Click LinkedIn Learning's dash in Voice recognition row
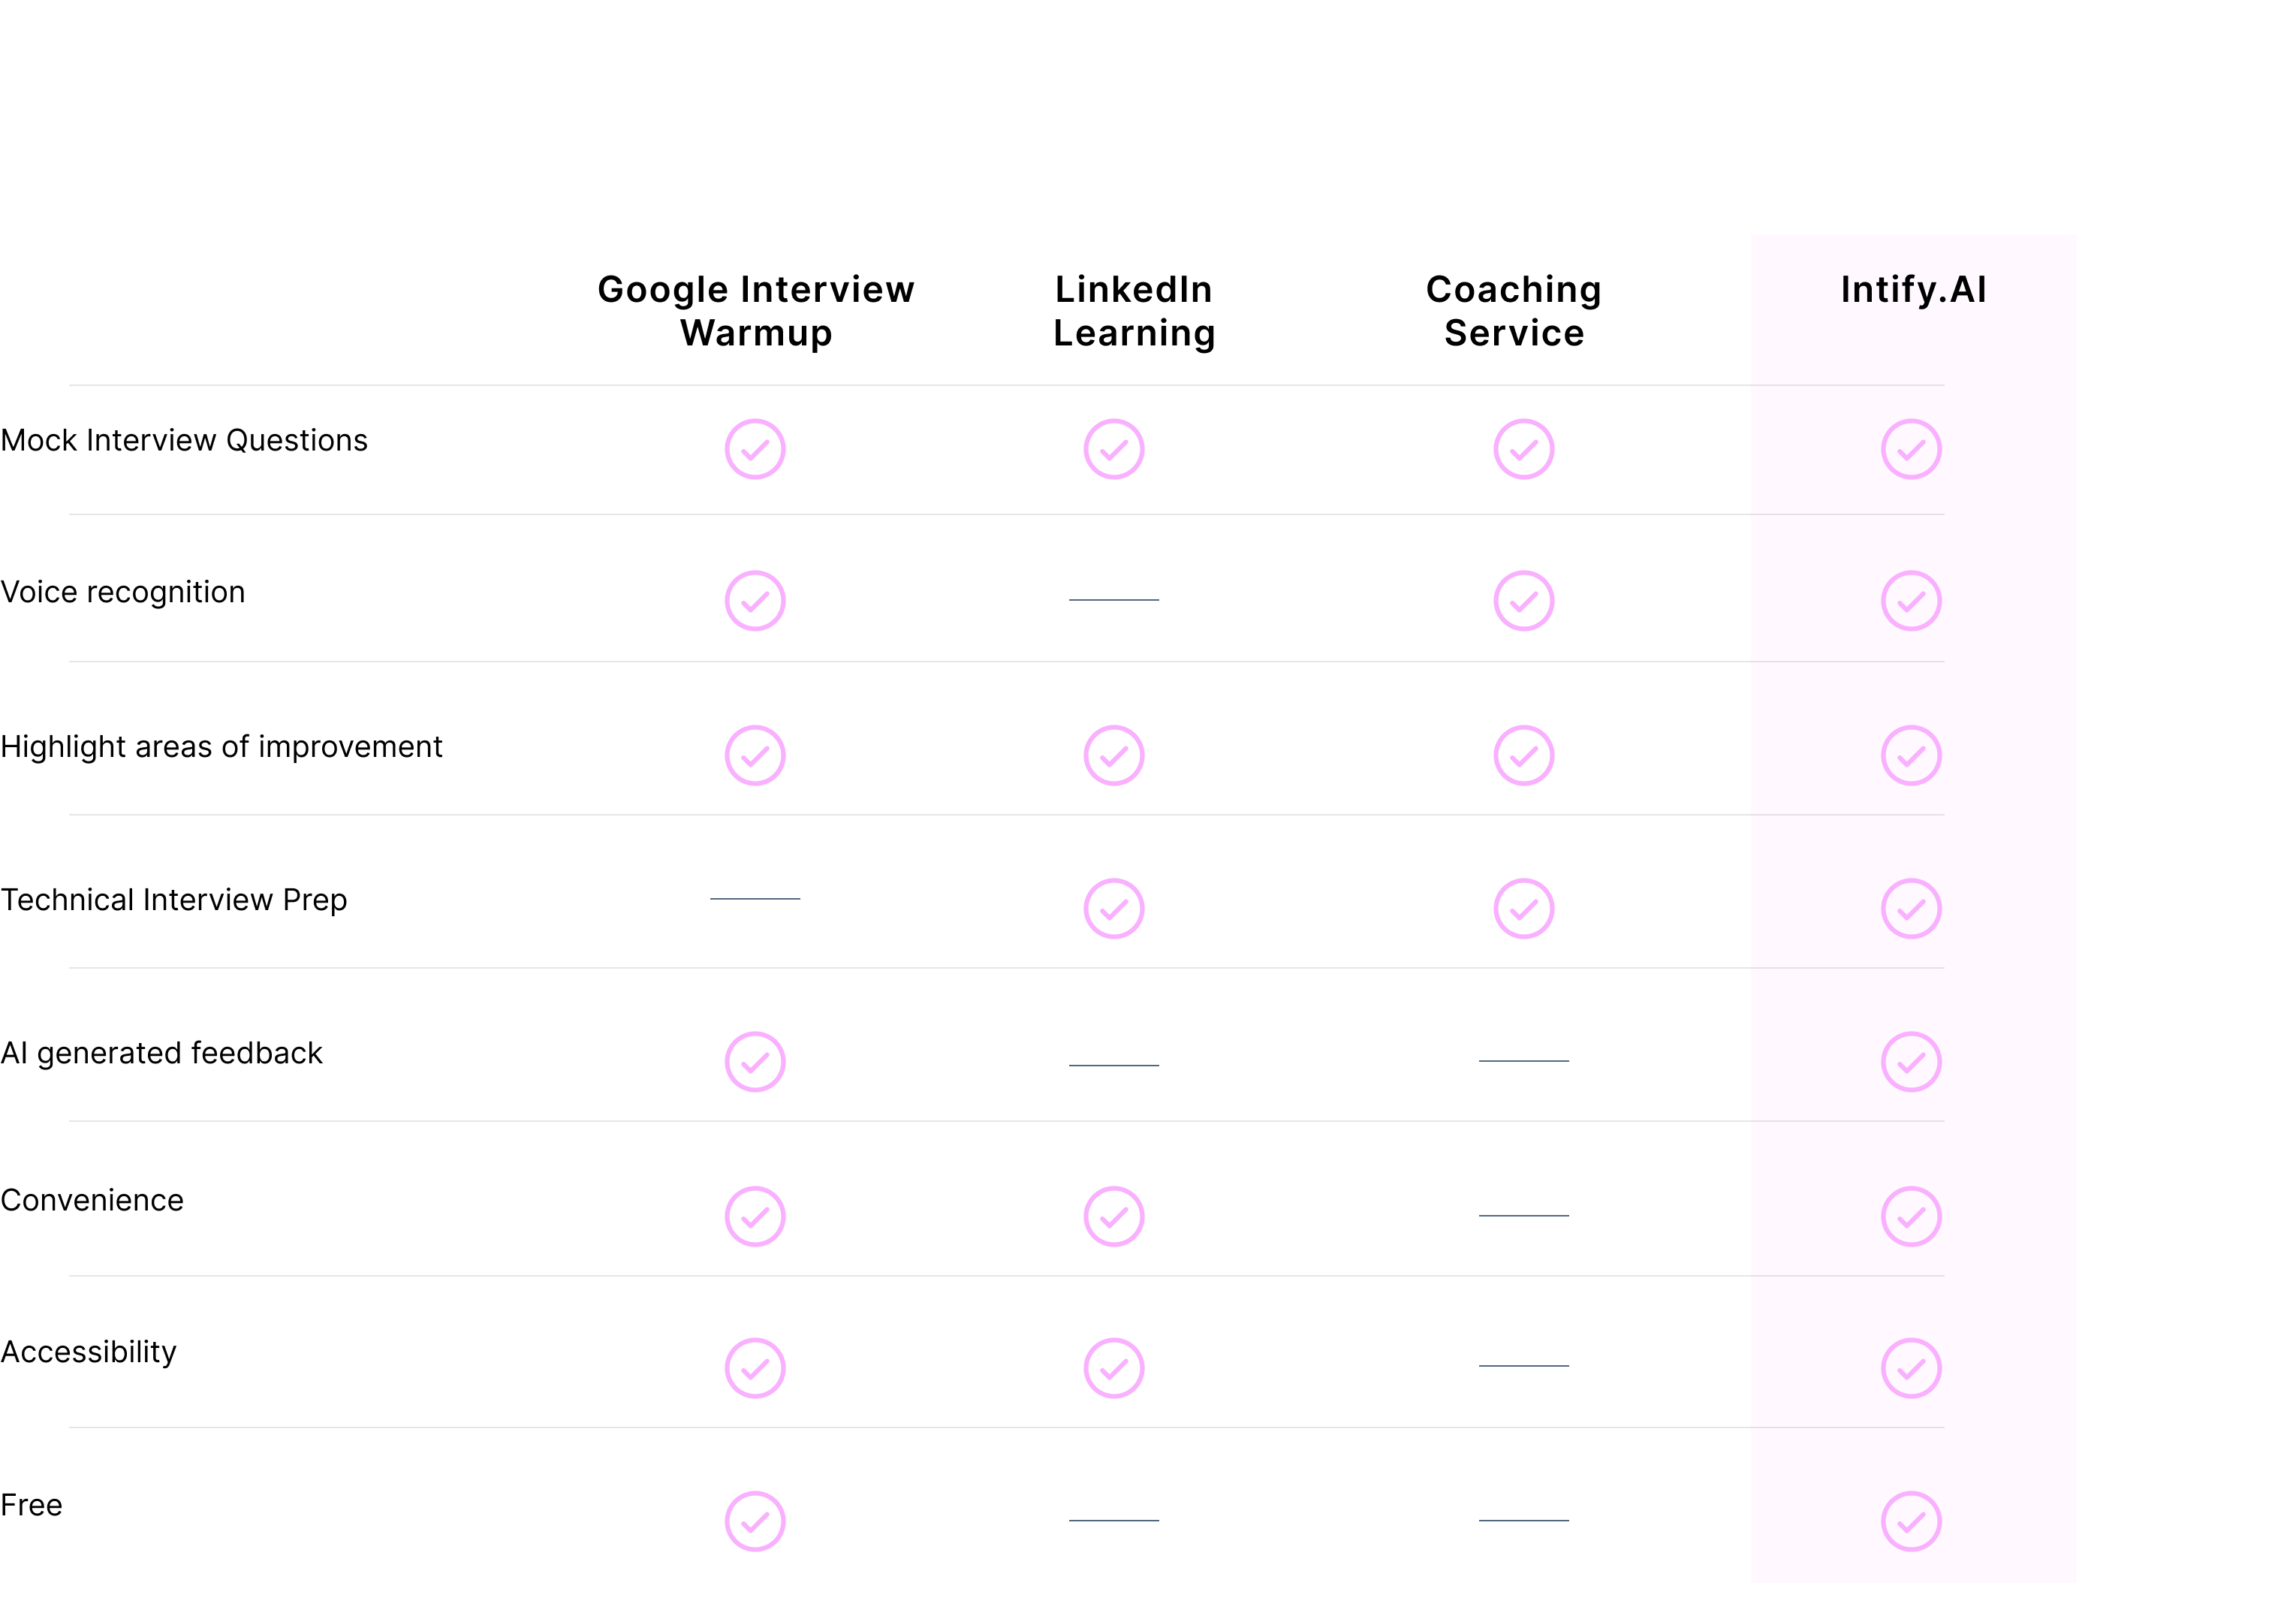Screen dimensions: 2296x1613 click(1114, 600)
